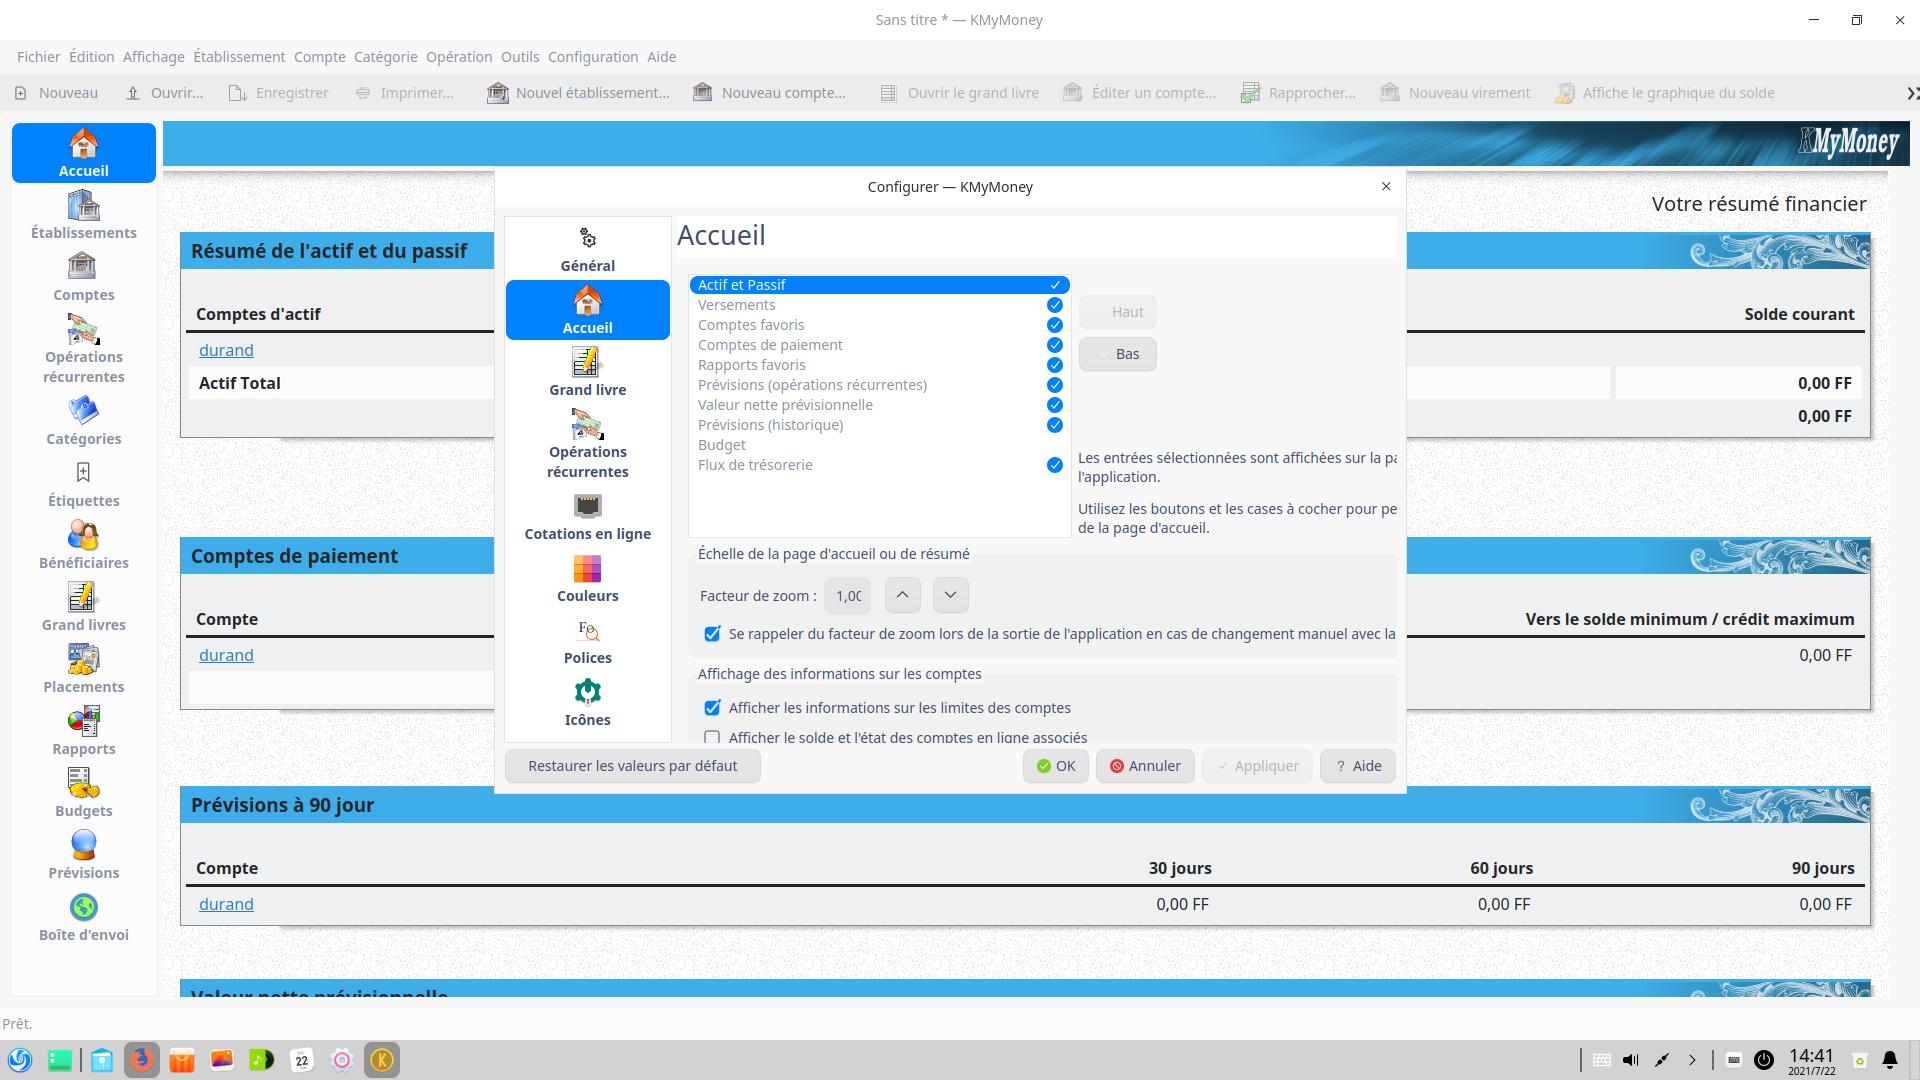Toggle Valeur nette prévisionnelle checkbox
1920x1080 pixels.
click(1054, 405)
